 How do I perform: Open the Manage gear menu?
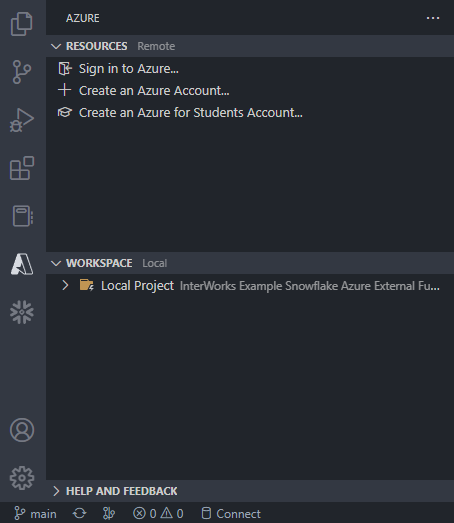[22, 478]
